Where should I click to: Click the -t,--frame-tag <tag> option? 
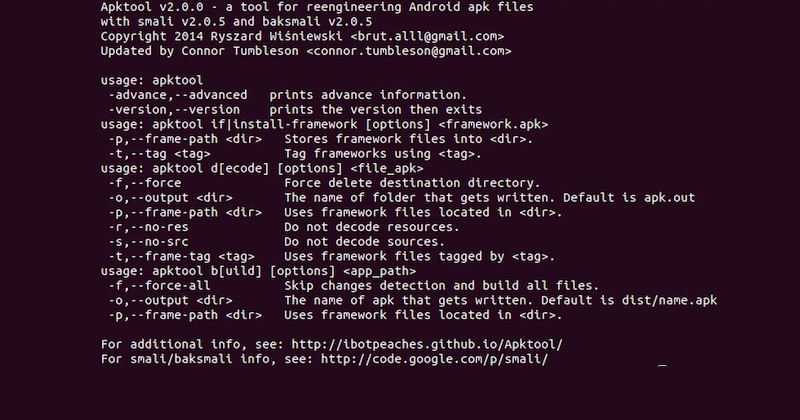(181, 256)
